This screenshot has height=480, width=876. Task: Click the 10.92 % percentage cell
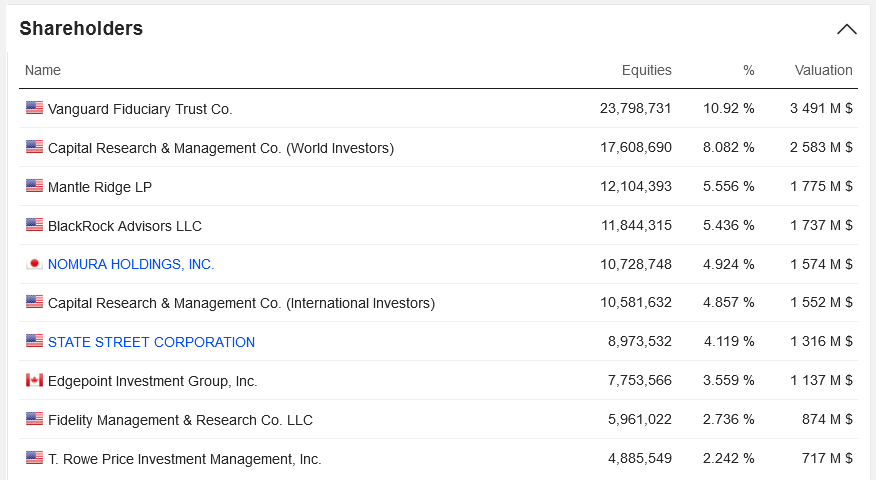click(729, 108)
